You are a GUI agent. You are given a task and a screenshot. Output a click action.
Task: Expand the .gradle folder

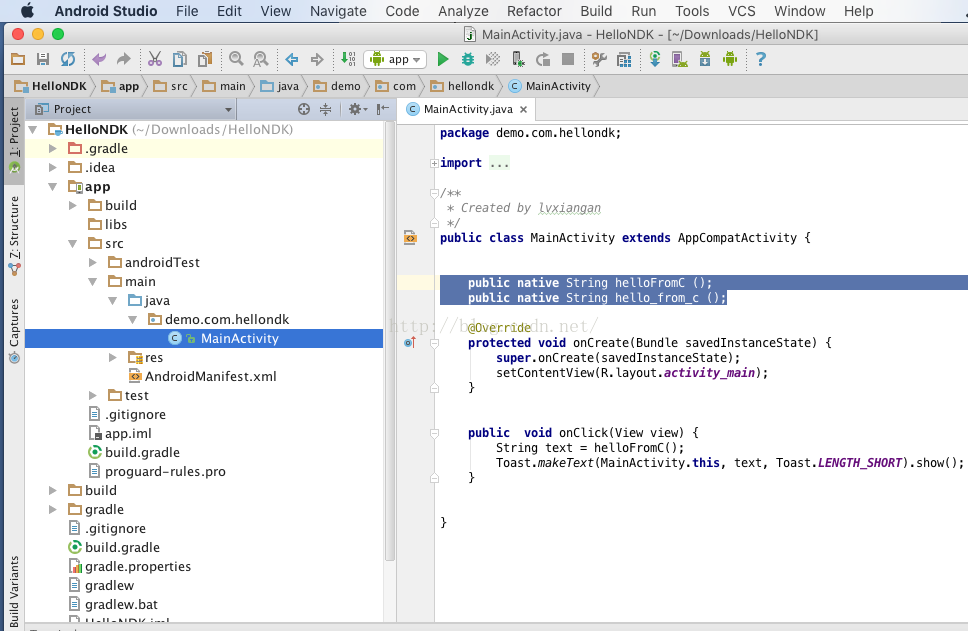pyautogui.click(x=53, y=149)
